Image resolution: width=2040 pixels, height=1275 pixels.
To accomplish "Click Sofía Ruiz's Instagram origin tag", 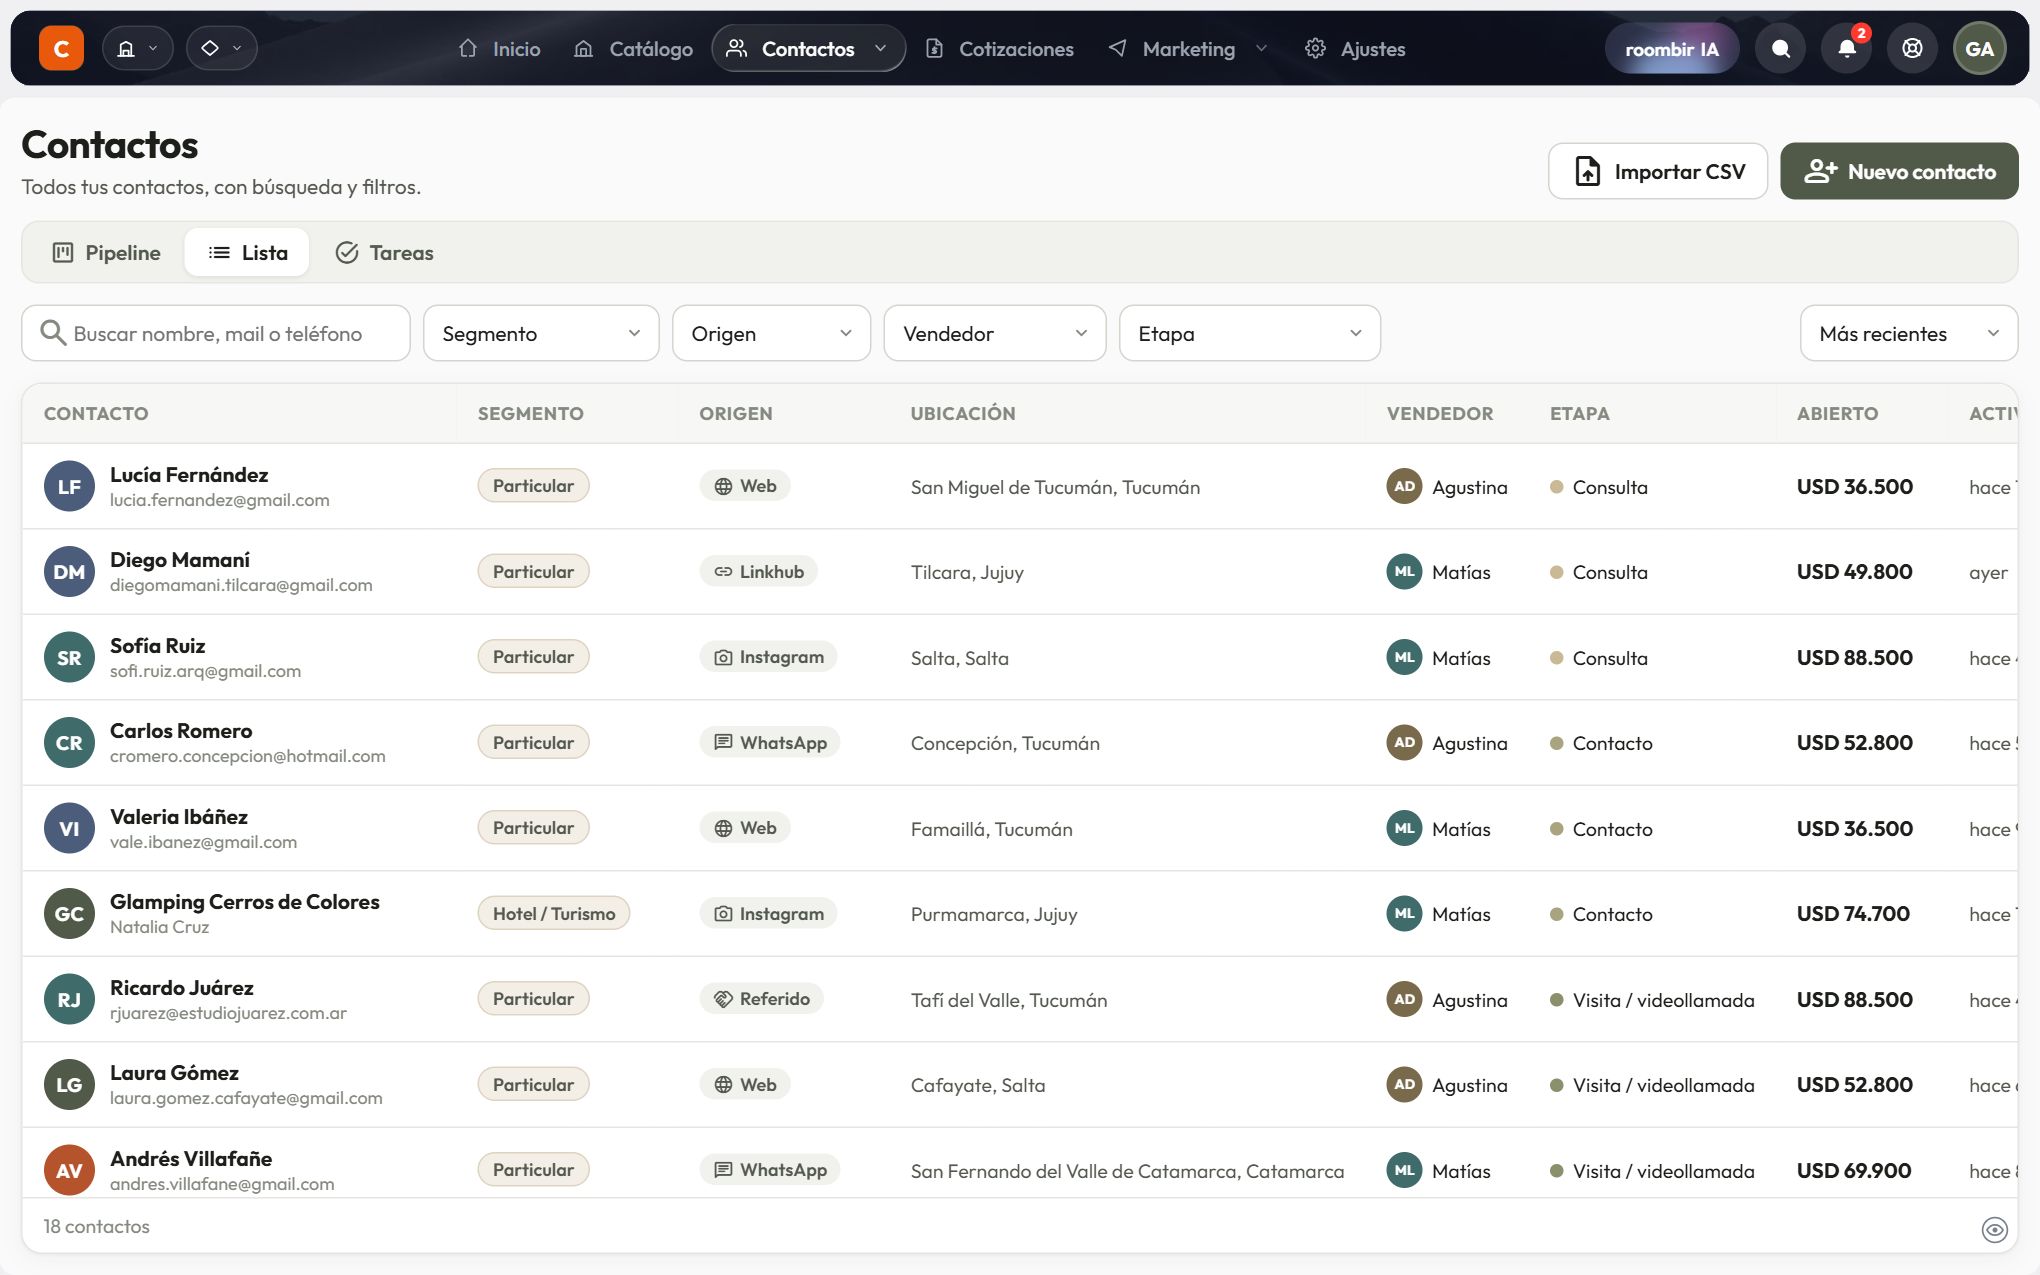I will 769,657.
